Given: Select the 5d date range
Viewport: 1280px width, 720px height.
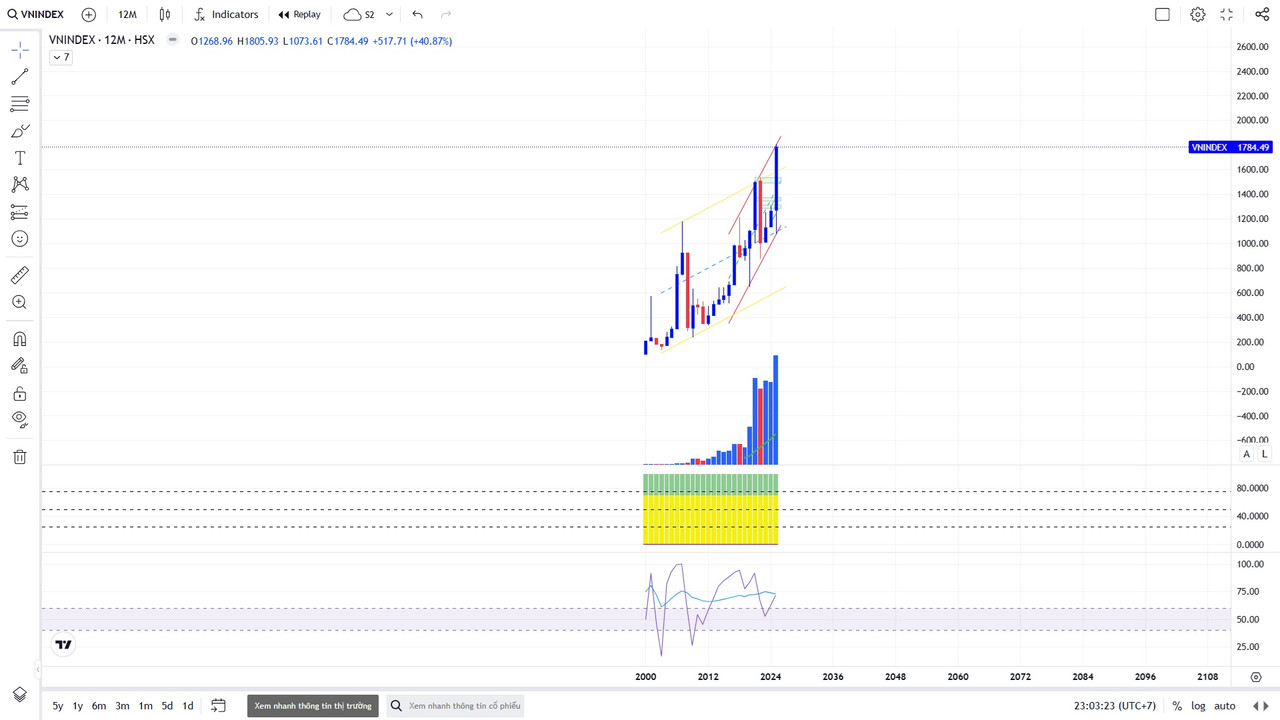Looking at the screenshot, I should [x=167, y=706].
